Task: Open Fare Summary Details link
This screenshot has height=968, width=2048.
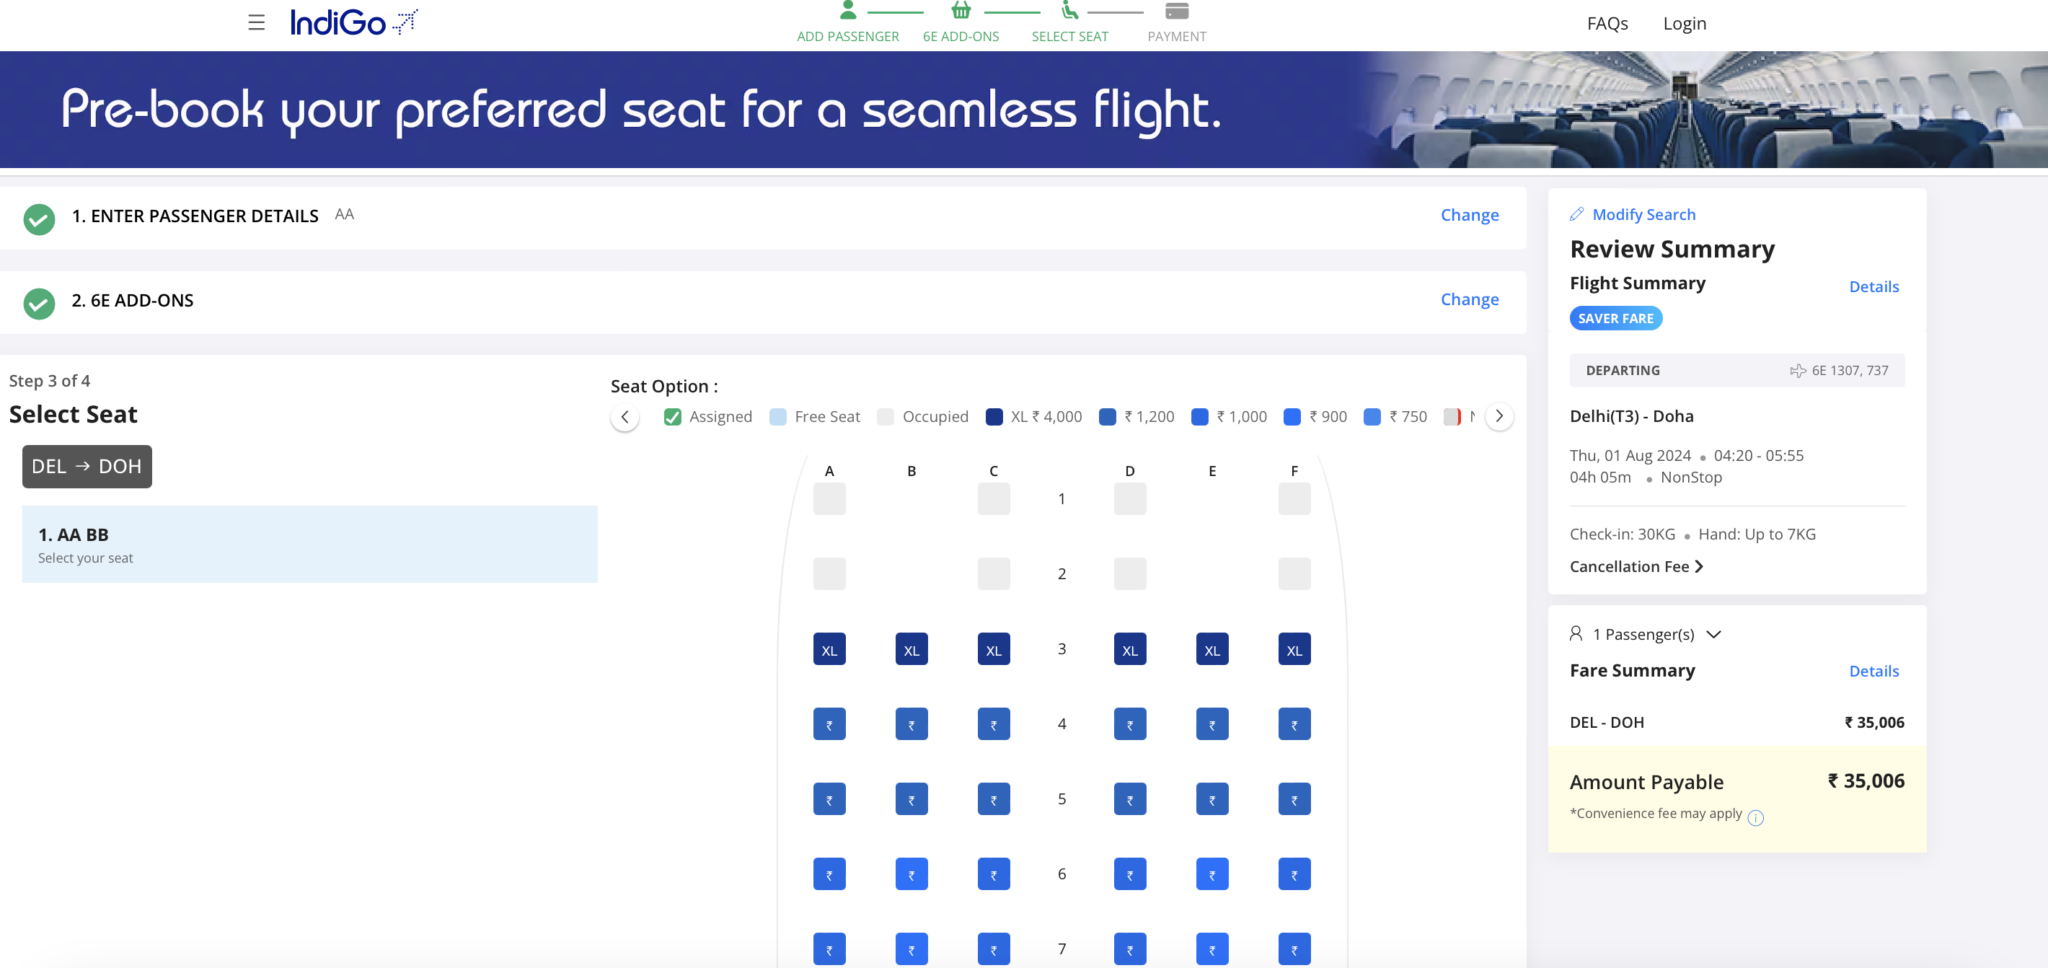Action: pyautogui.click(x=1873, y=671)
